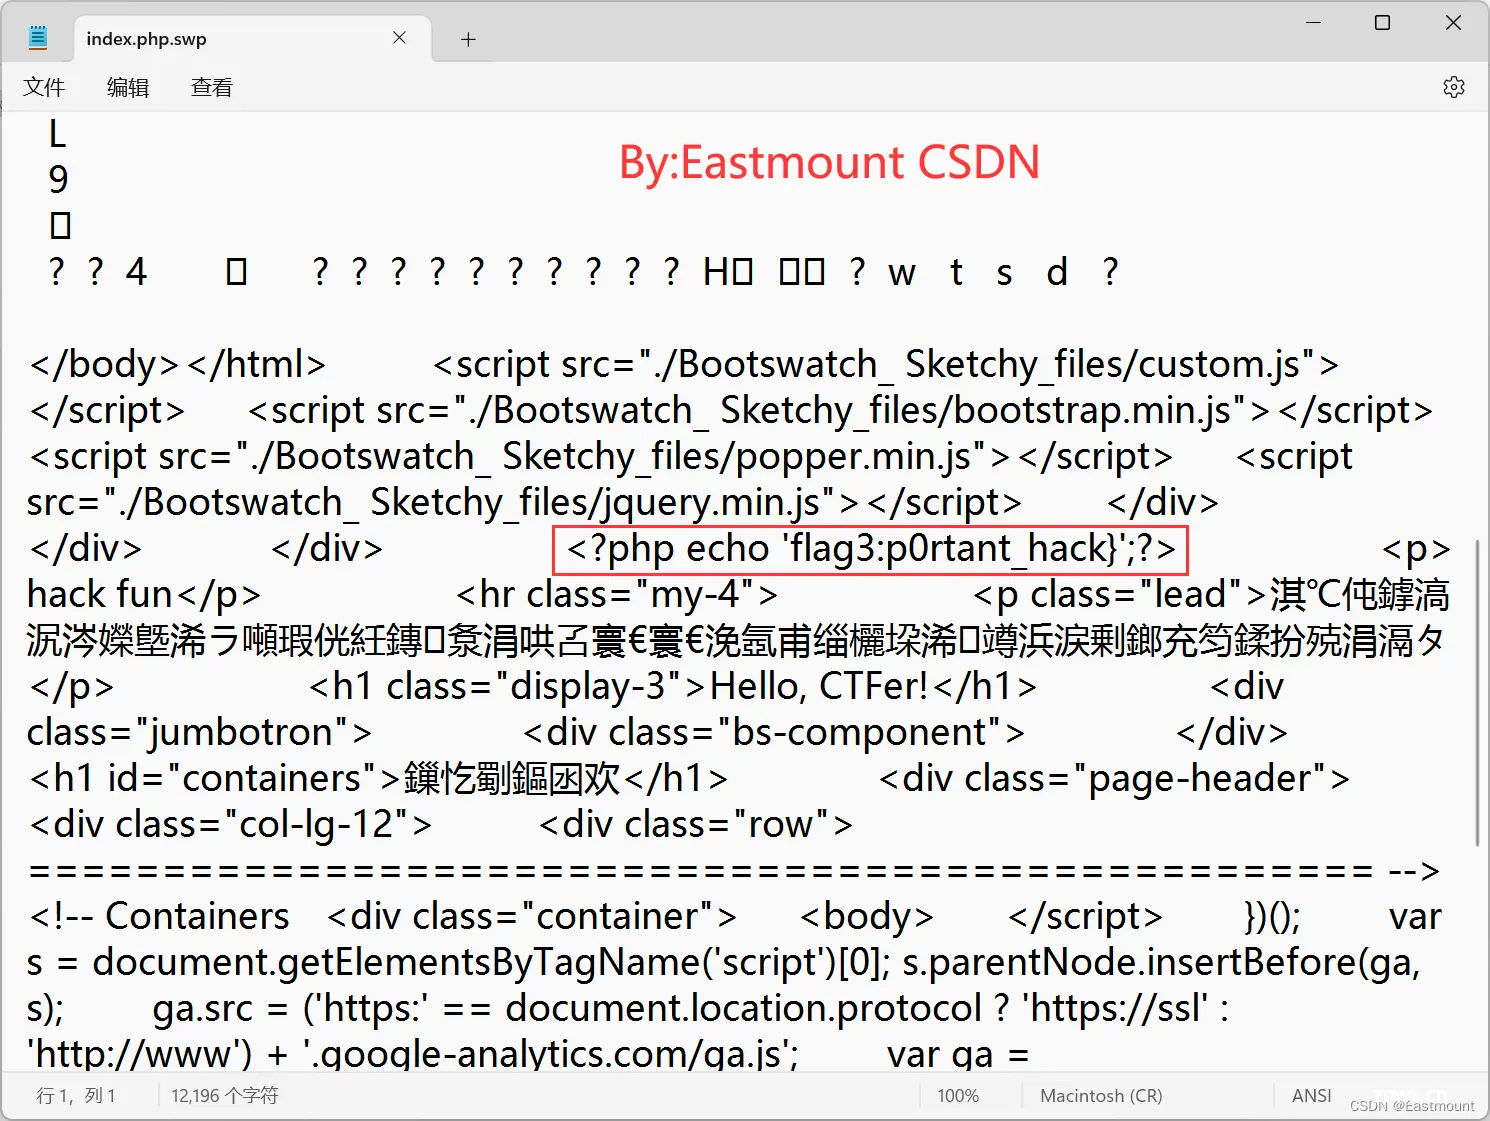
Task: Click the <!-- Containers comment text
Action: pyautogui.click(x=160, y=916)
